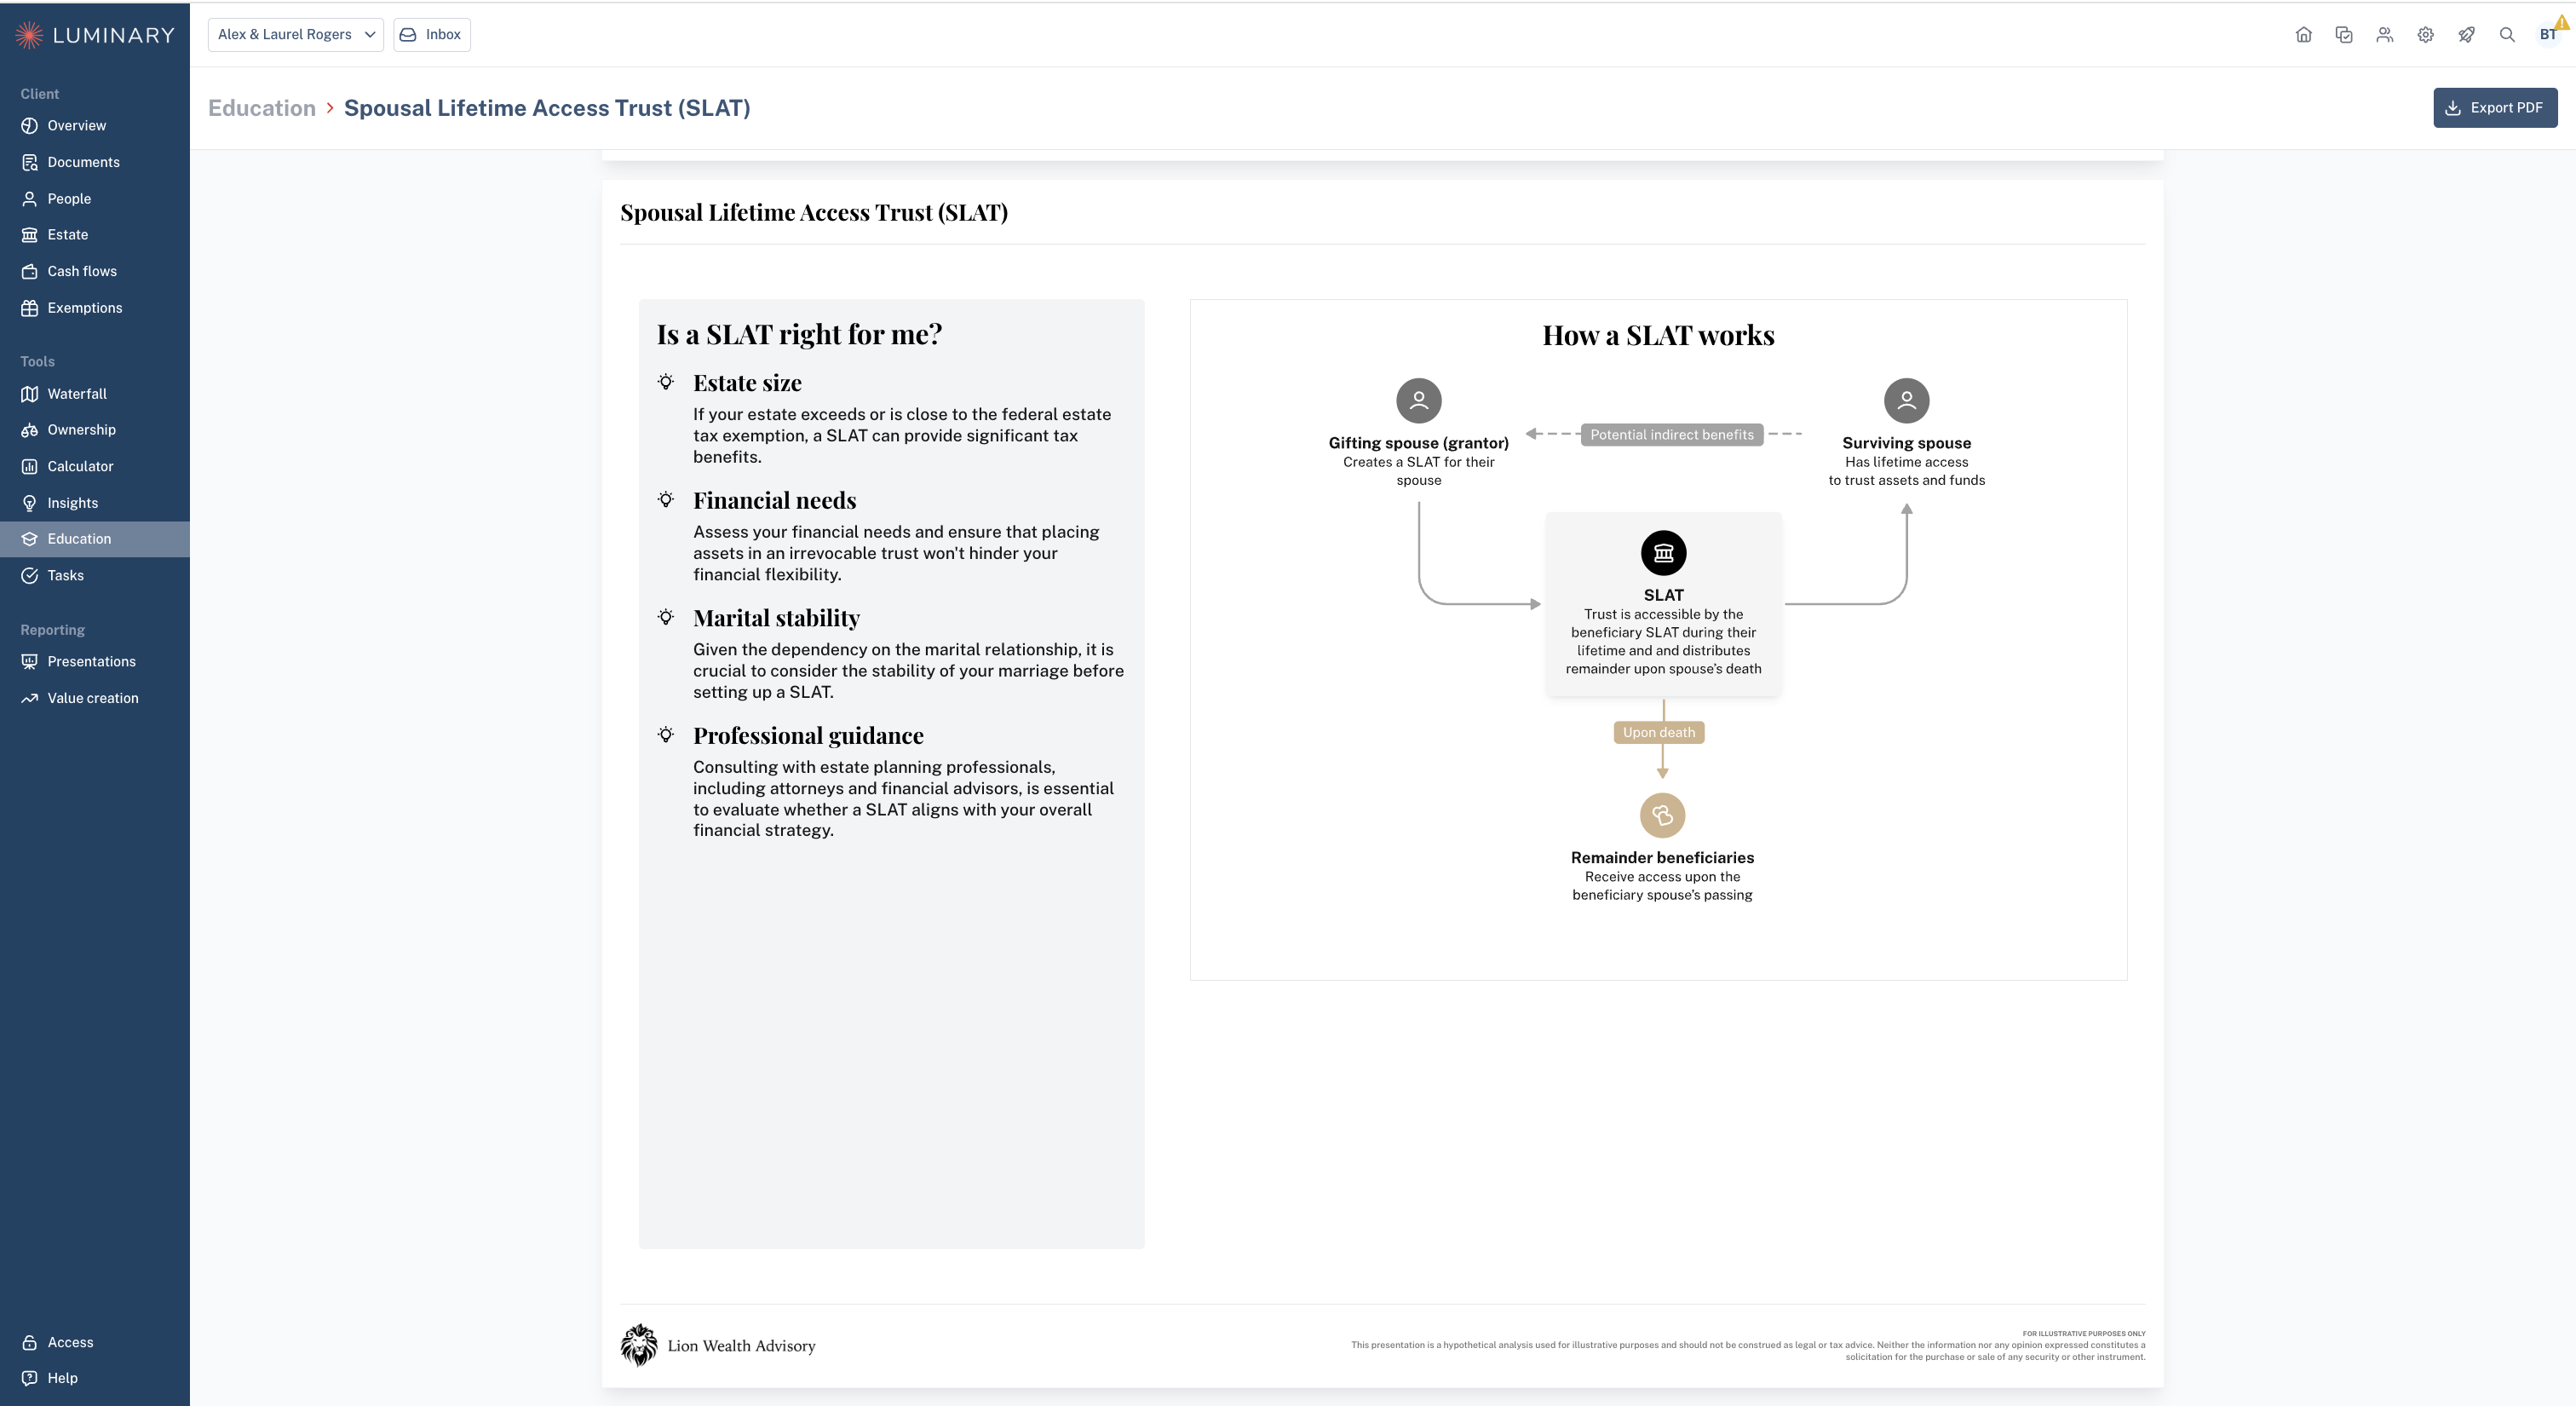Export the SLAT page as PDF
This screenshot has width=2576, height=1406.
tap(2495, 108)
